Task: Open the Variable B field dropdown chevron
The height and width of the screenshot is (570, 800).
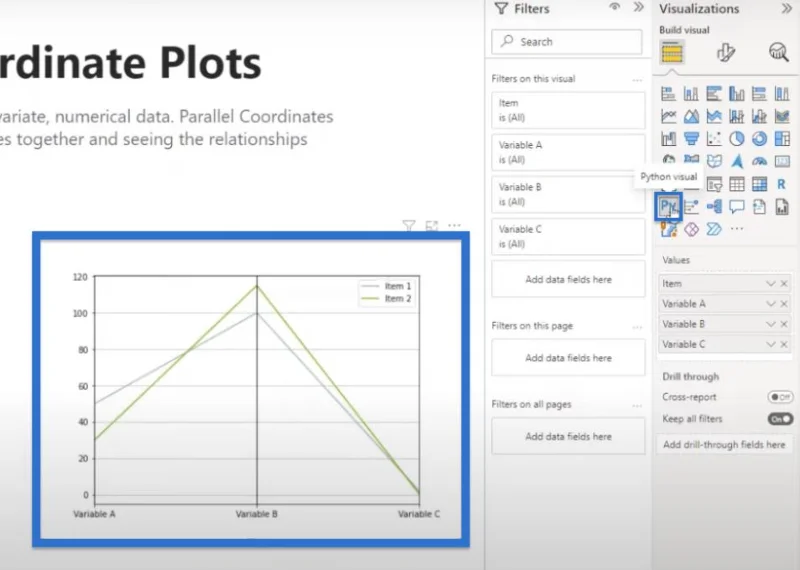Action: point(770,325)
